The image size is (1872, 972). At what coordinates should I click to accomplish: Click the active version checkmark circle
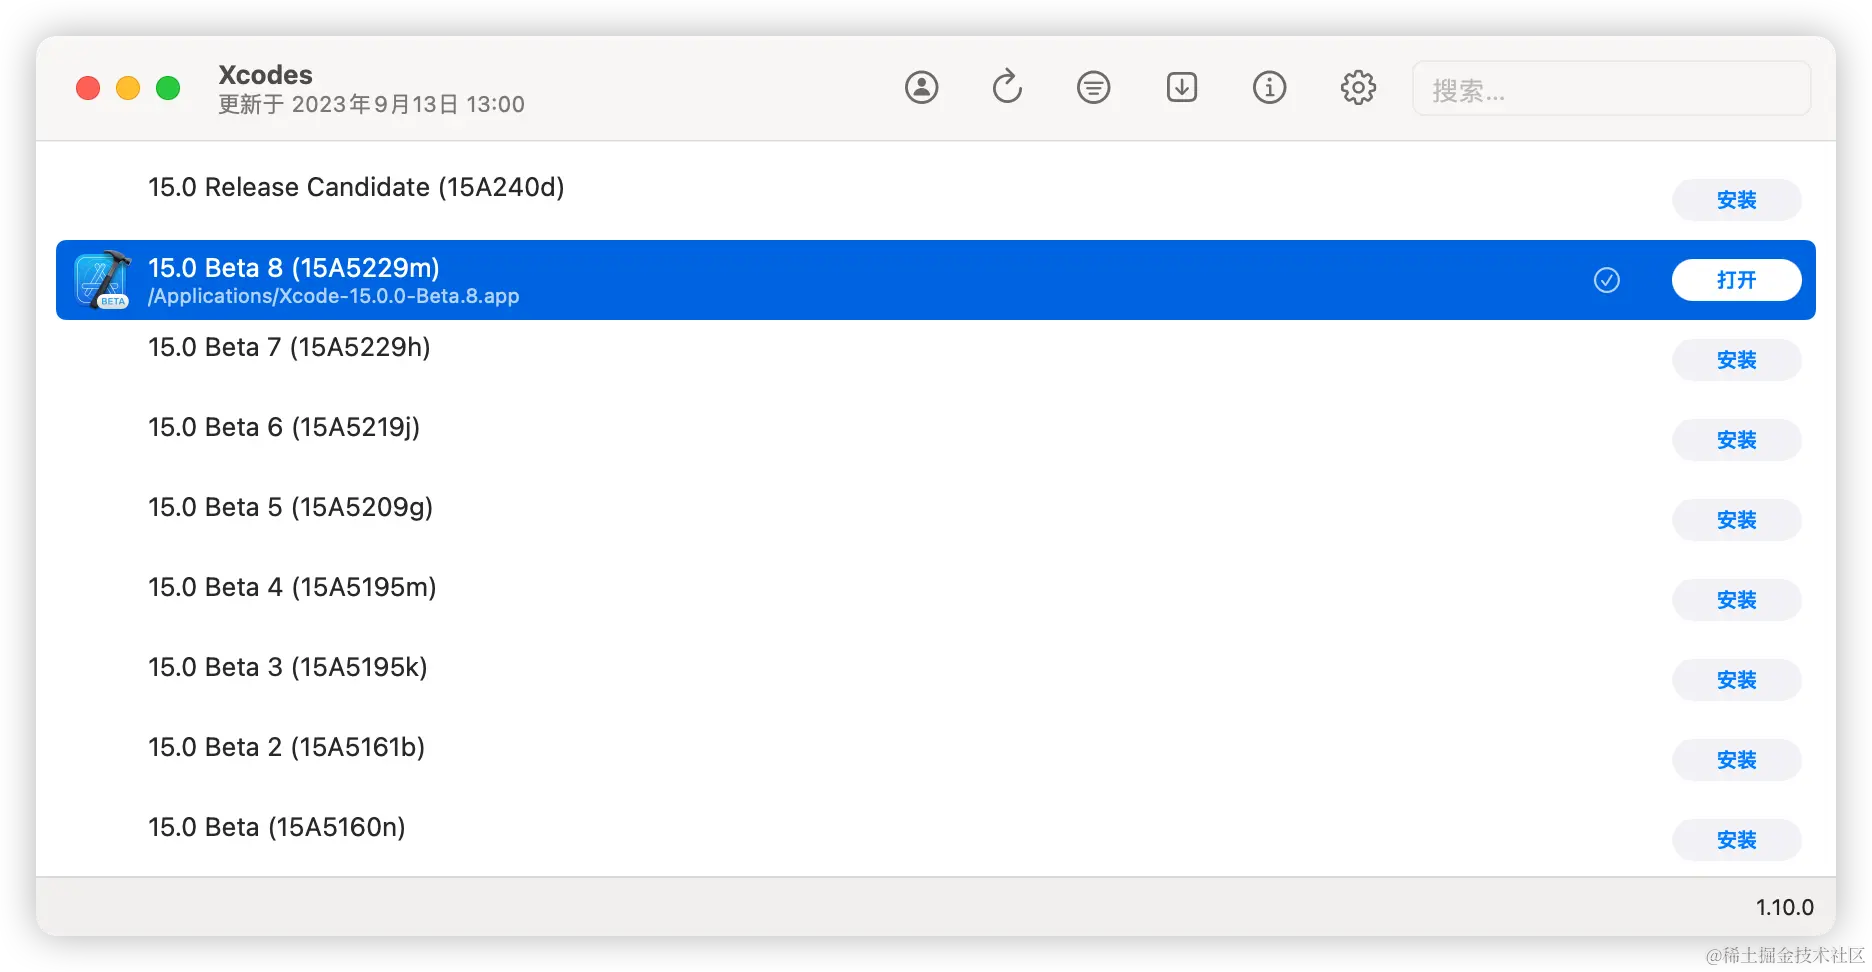point(1607,280)
